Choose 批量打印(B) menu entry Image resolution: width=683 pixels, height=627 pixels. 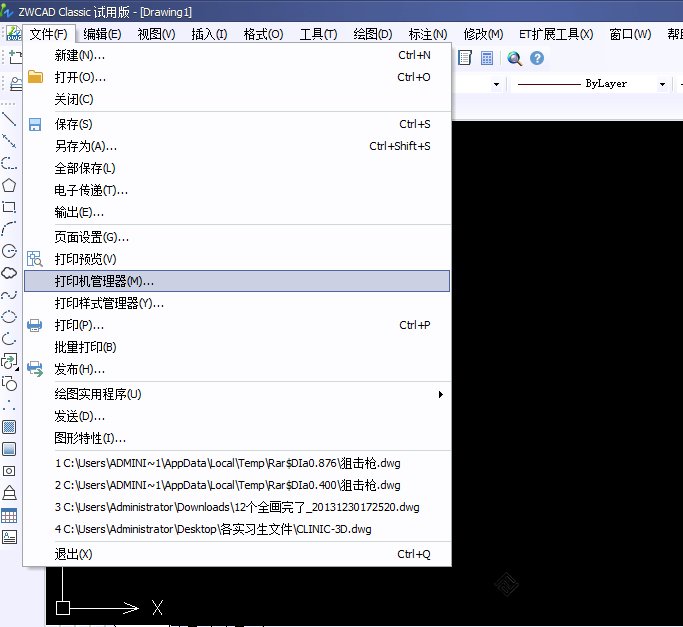[x=237, y=347]
